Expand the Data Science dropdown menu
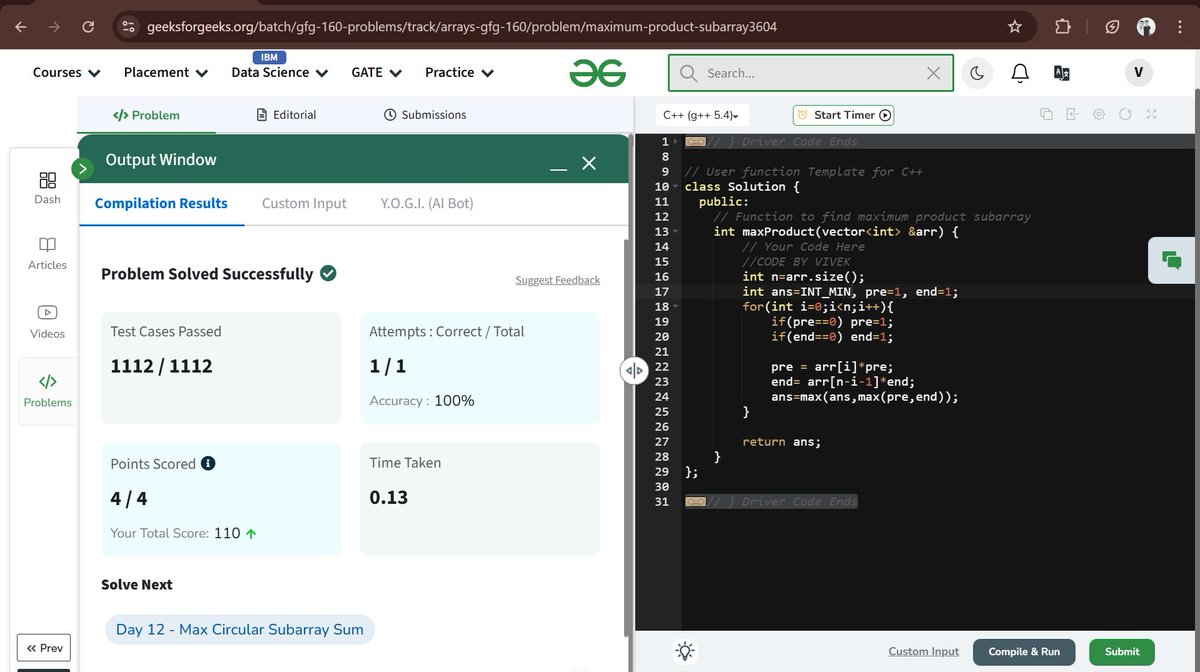 [x=280, y=73]
